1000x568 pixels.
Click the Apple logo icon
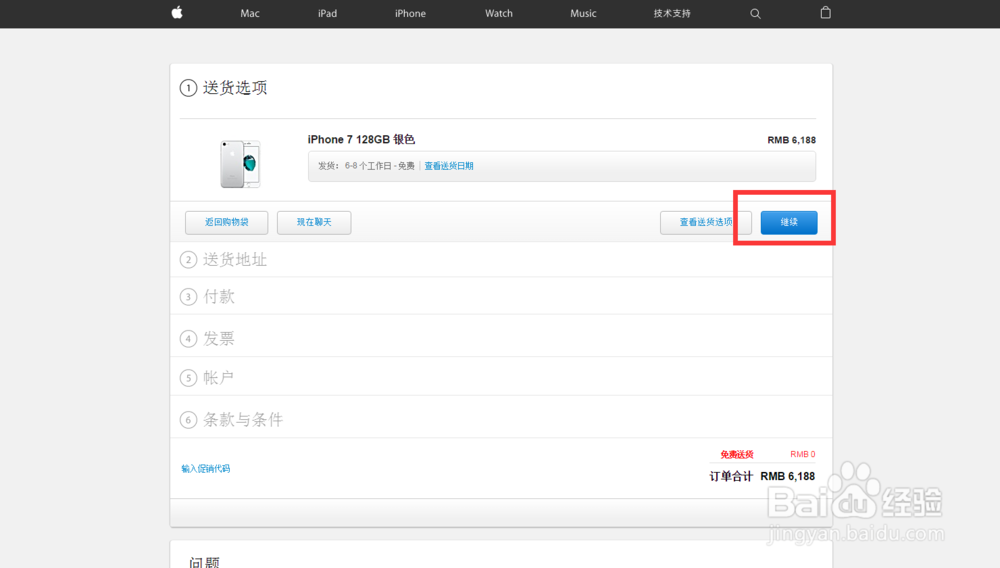point(177,13)
